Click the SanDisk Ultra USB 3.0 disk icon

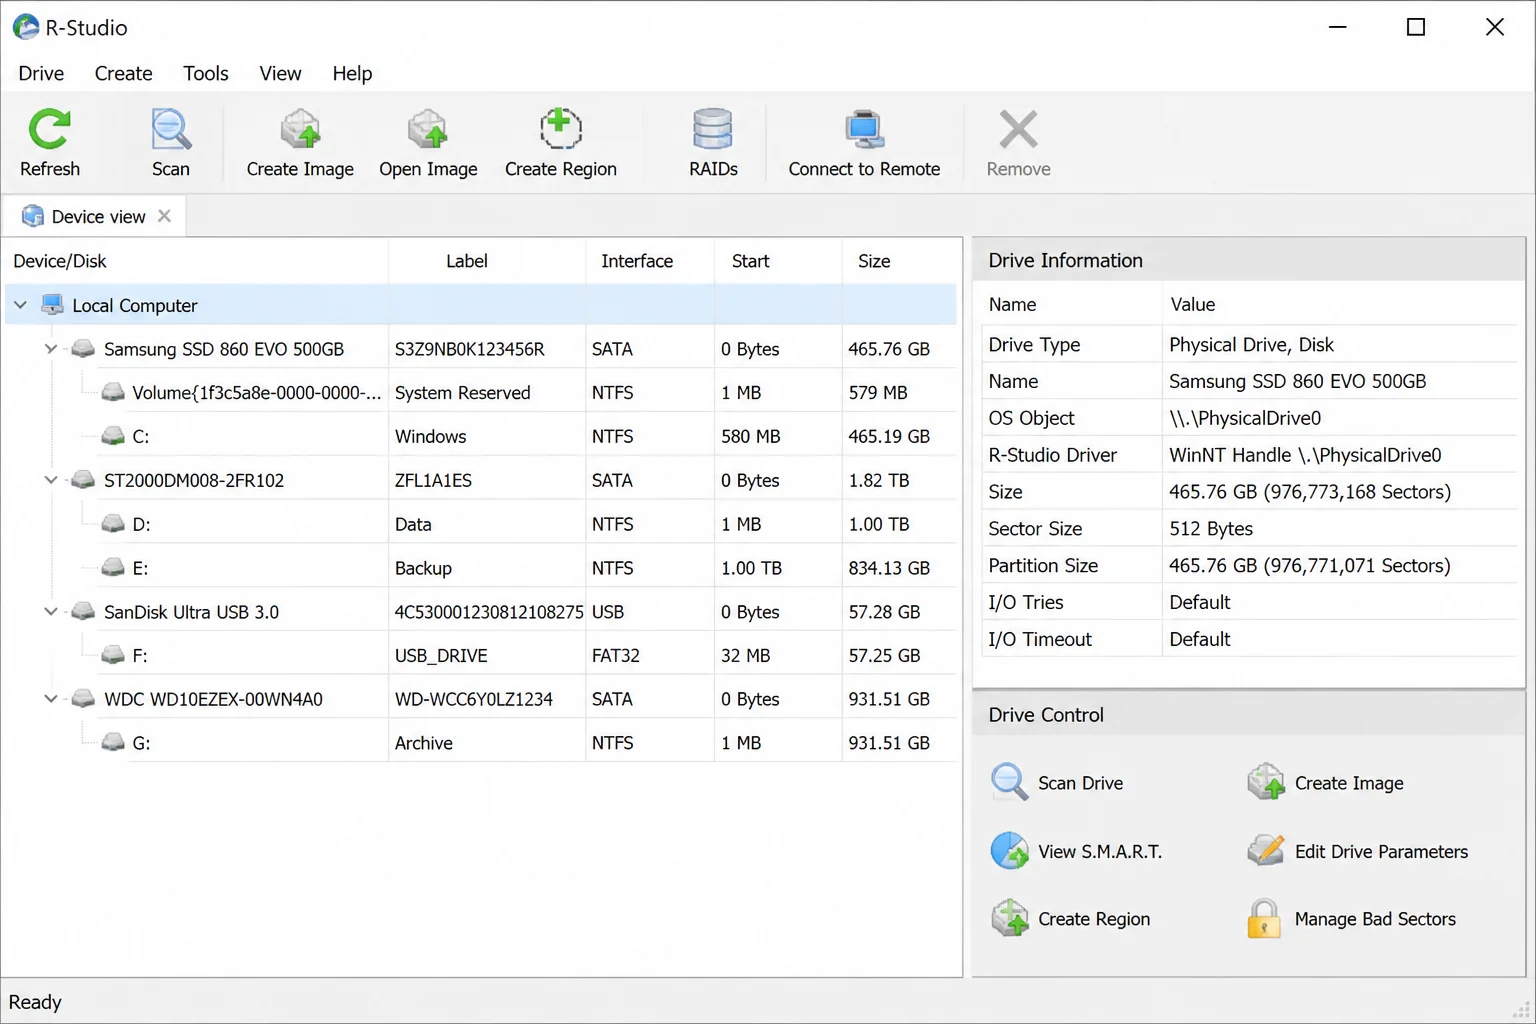(x=83, y=611)
